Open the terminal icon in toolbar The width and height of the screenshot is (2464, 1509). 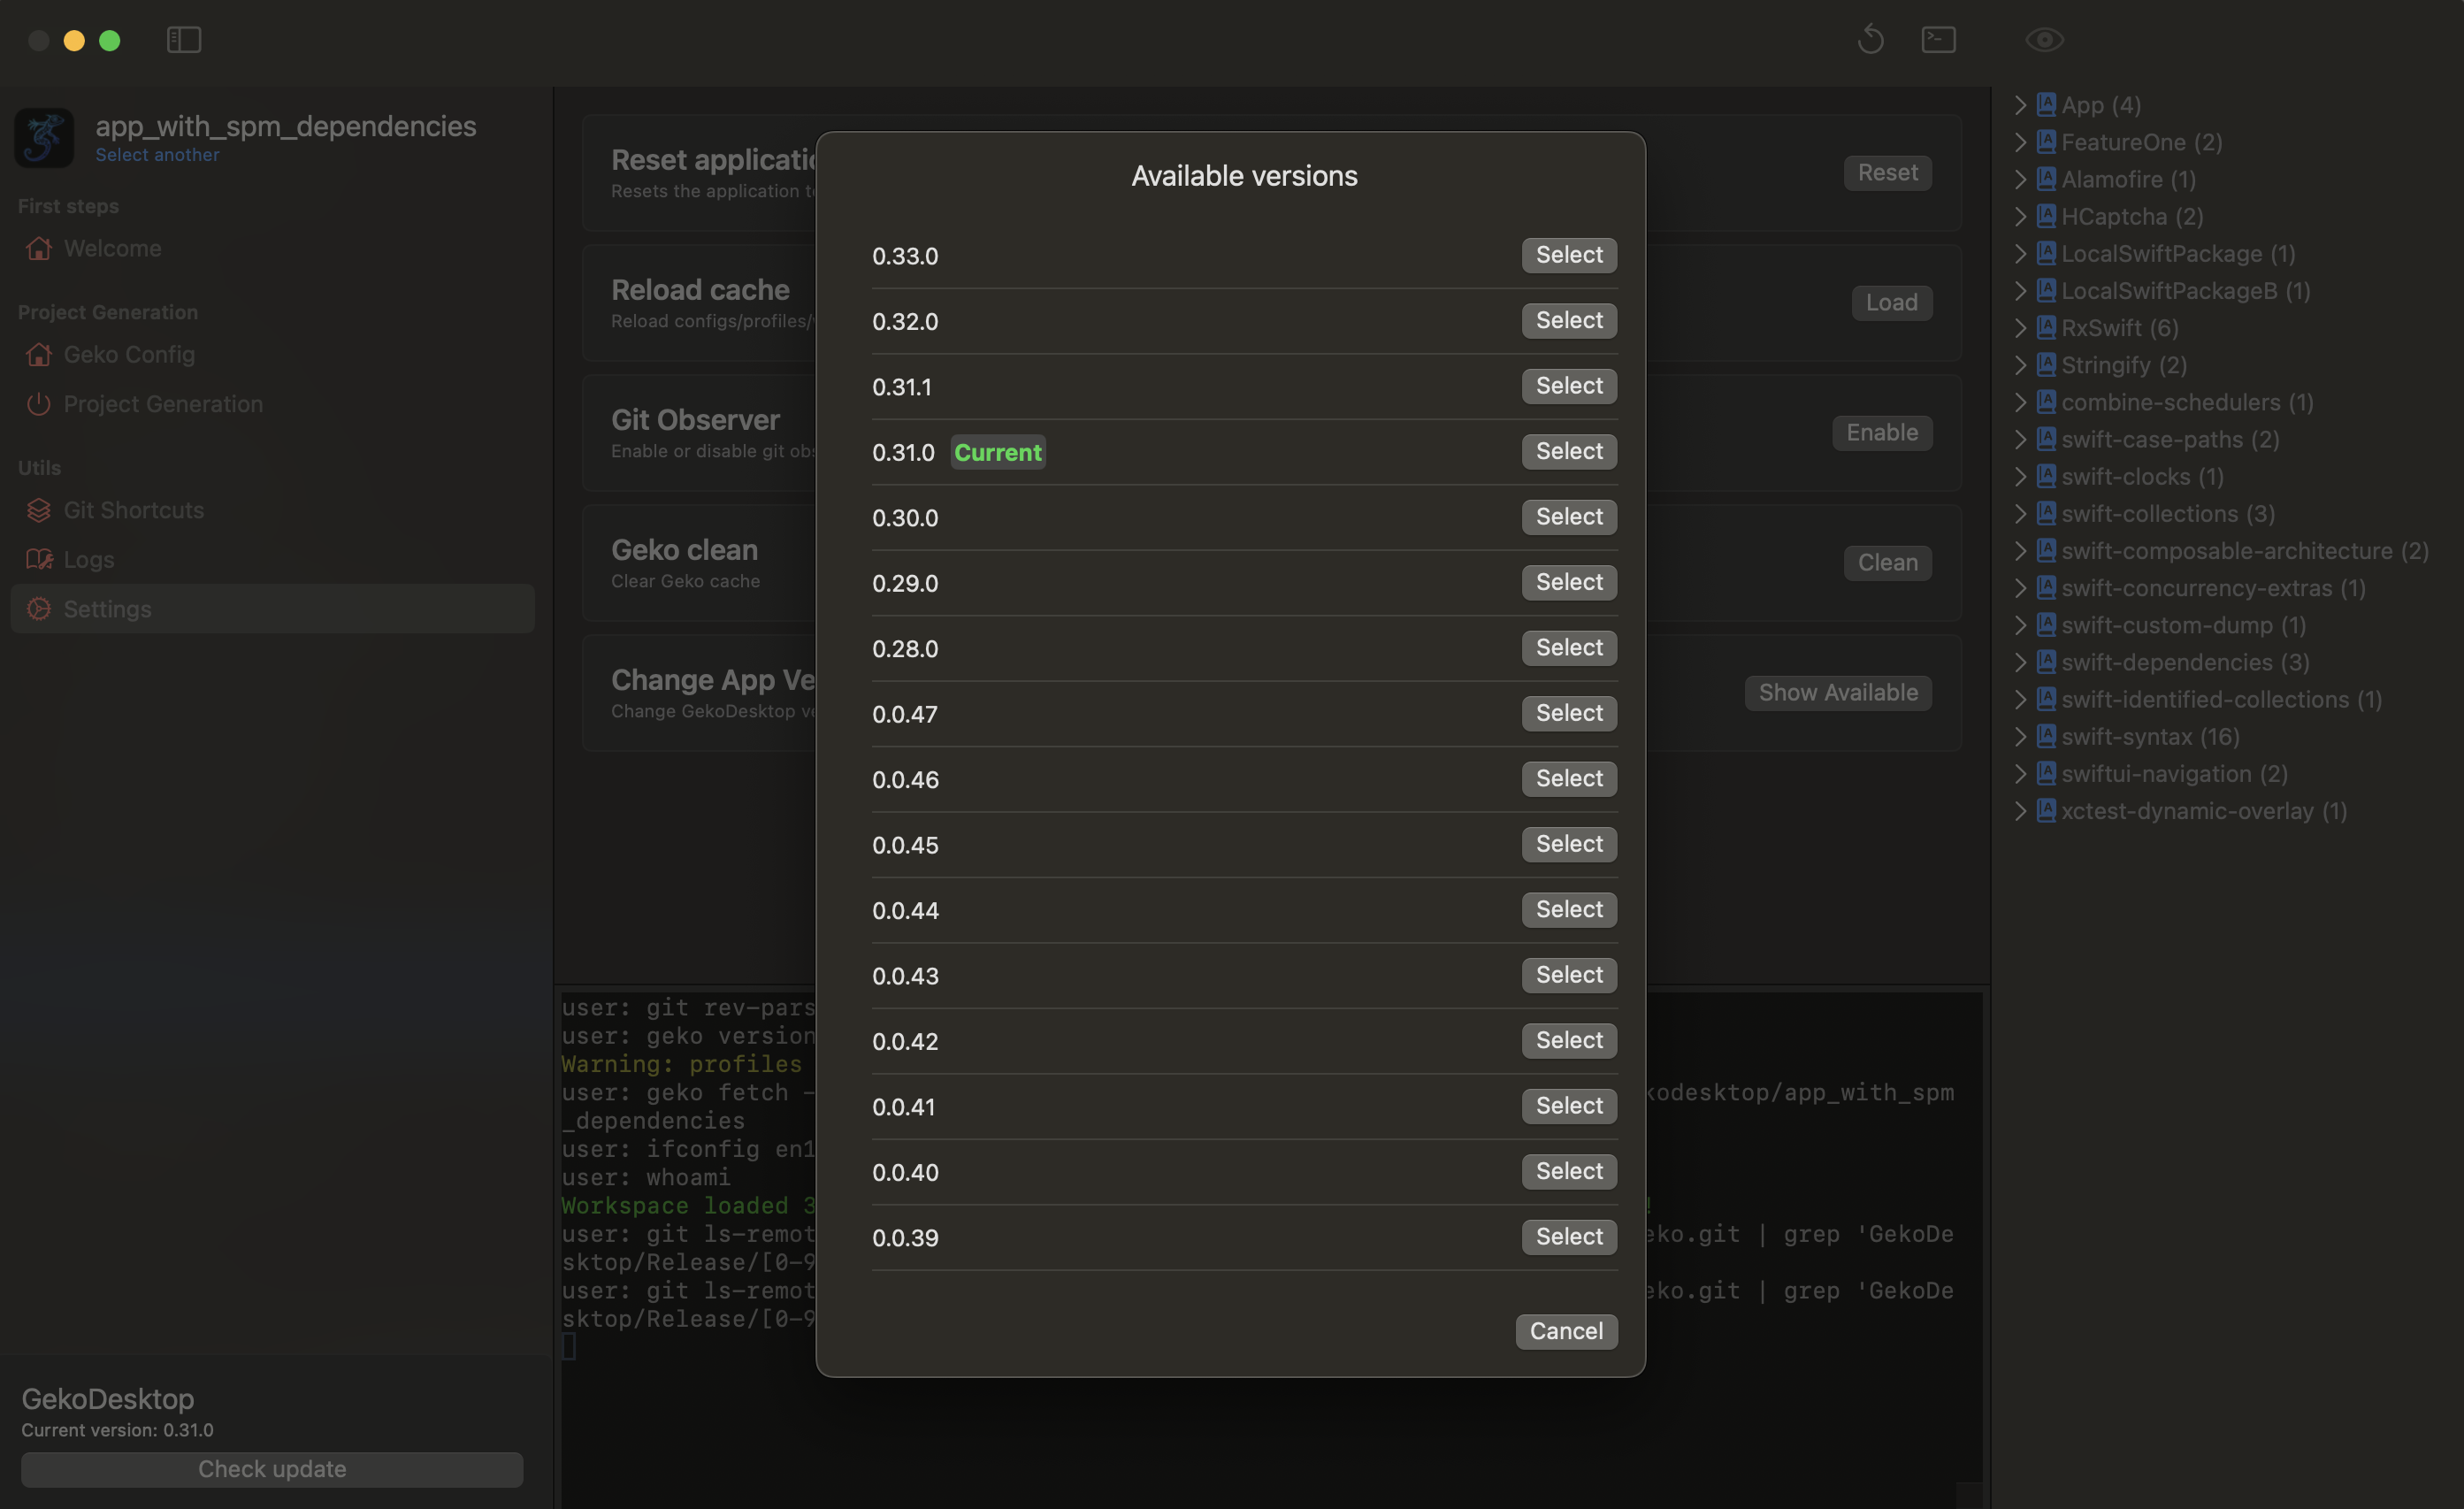[1938, 40]
